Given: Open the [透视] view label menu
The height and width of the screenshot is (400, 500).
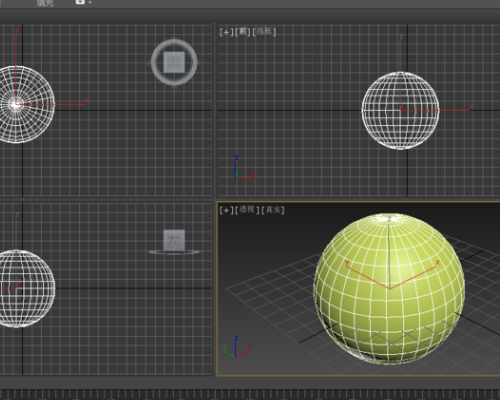Looking at the screenshot, I should [x=247, y=210].
